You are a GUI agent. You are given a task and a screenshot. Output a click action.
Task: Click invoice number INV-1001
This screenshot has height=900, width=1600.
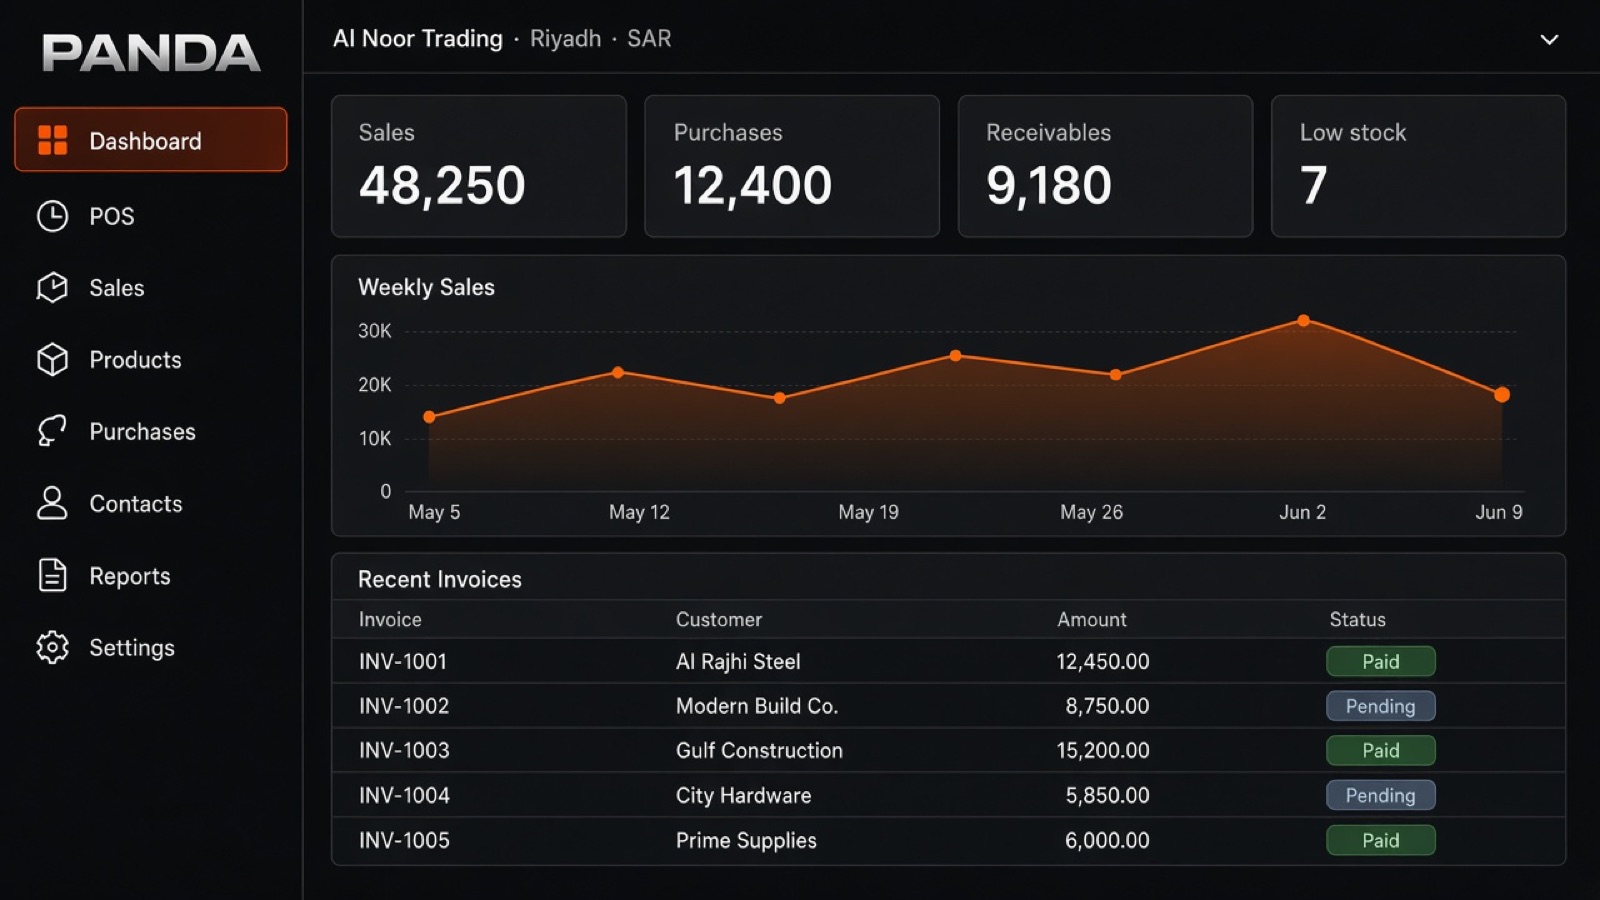[403, 661]
